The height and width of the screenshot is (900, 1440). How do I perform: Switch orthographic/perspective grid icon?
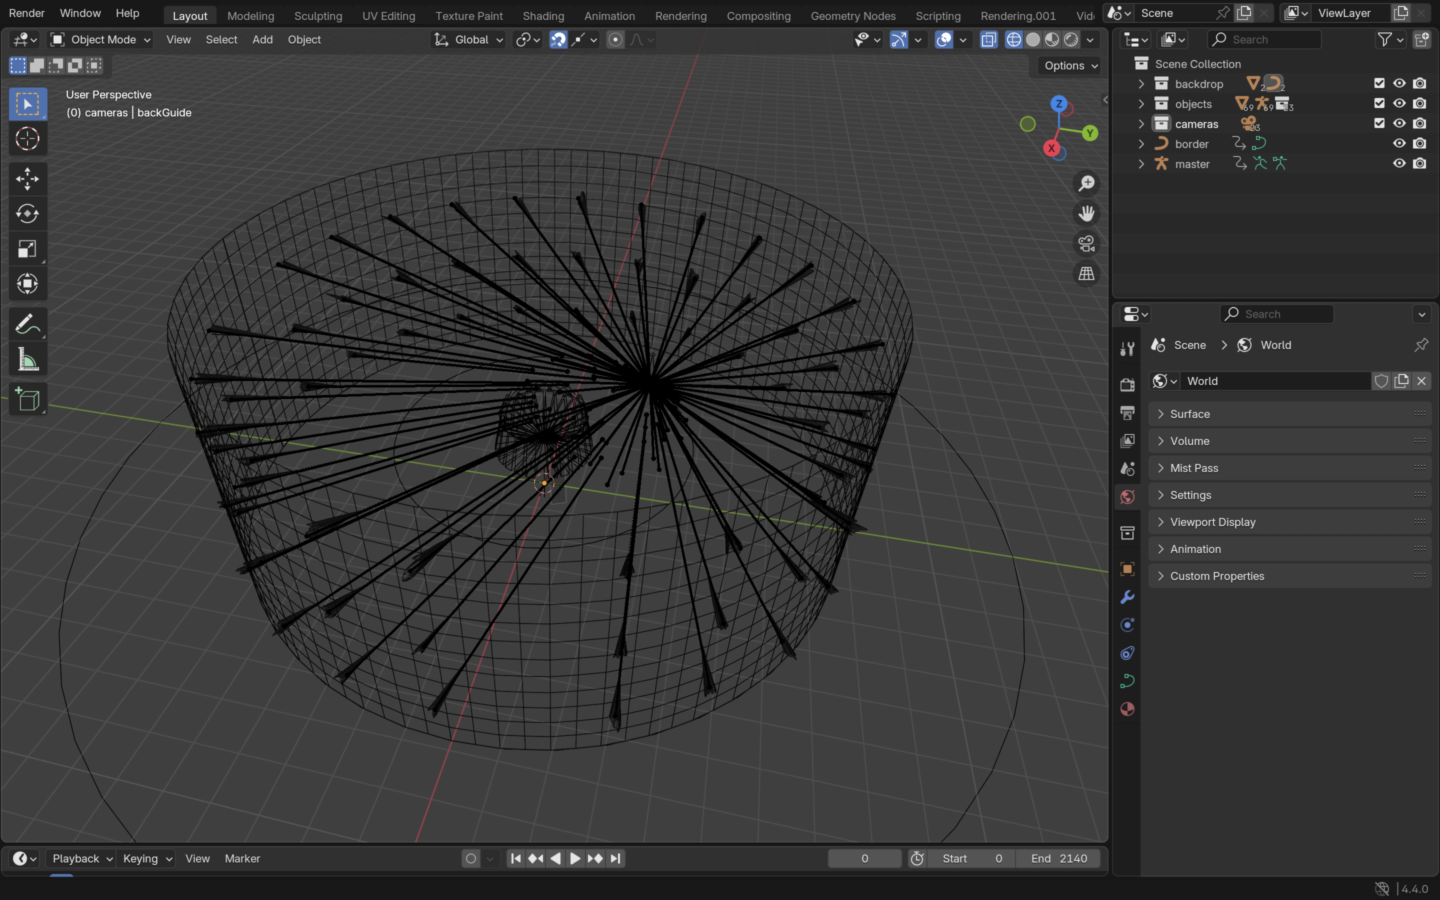click(1086, 274)
